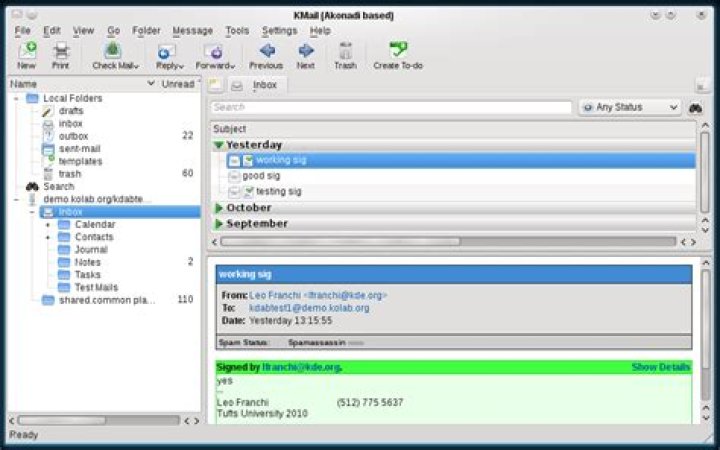The image size is (720, 450).
Task: Open the Settings menu
Action: point(279,31)
